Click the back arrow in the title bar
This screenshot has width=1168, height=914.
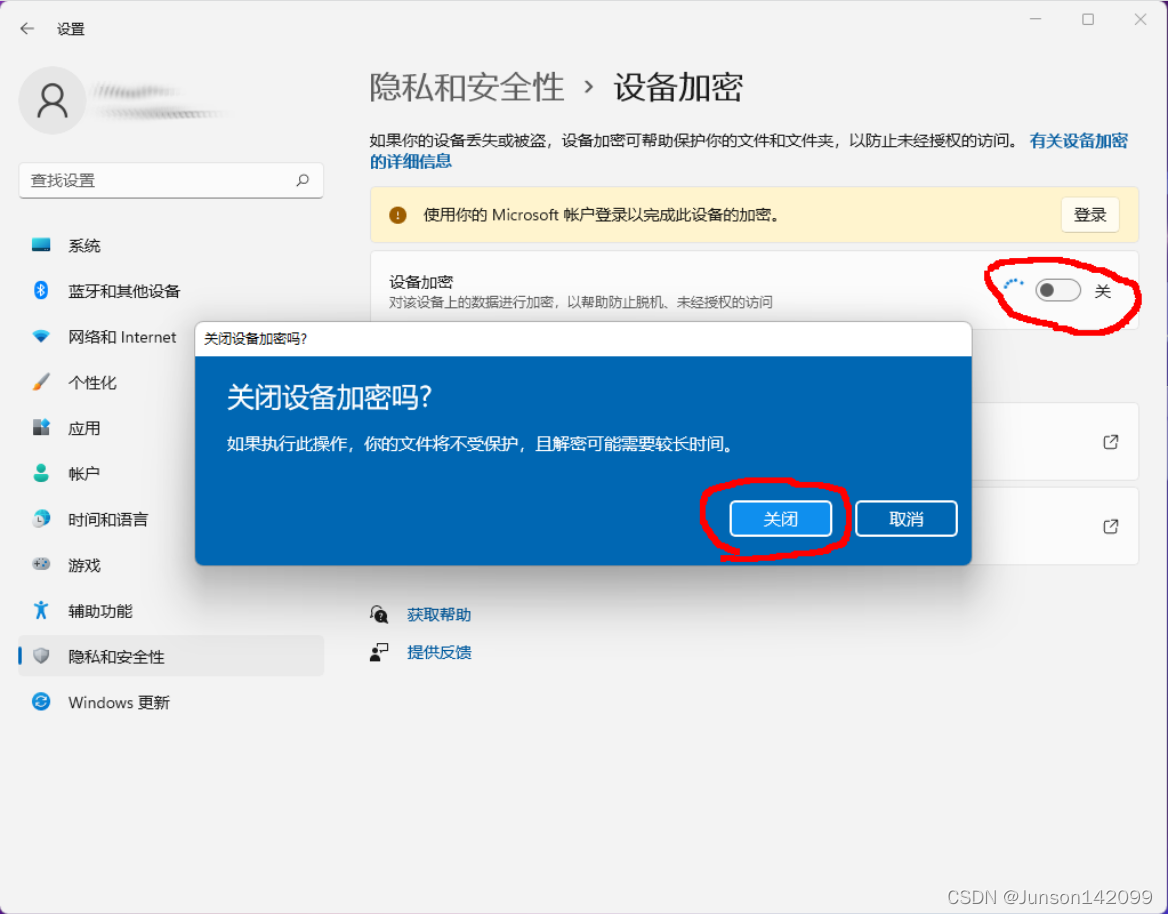click(x=27, y=28)
